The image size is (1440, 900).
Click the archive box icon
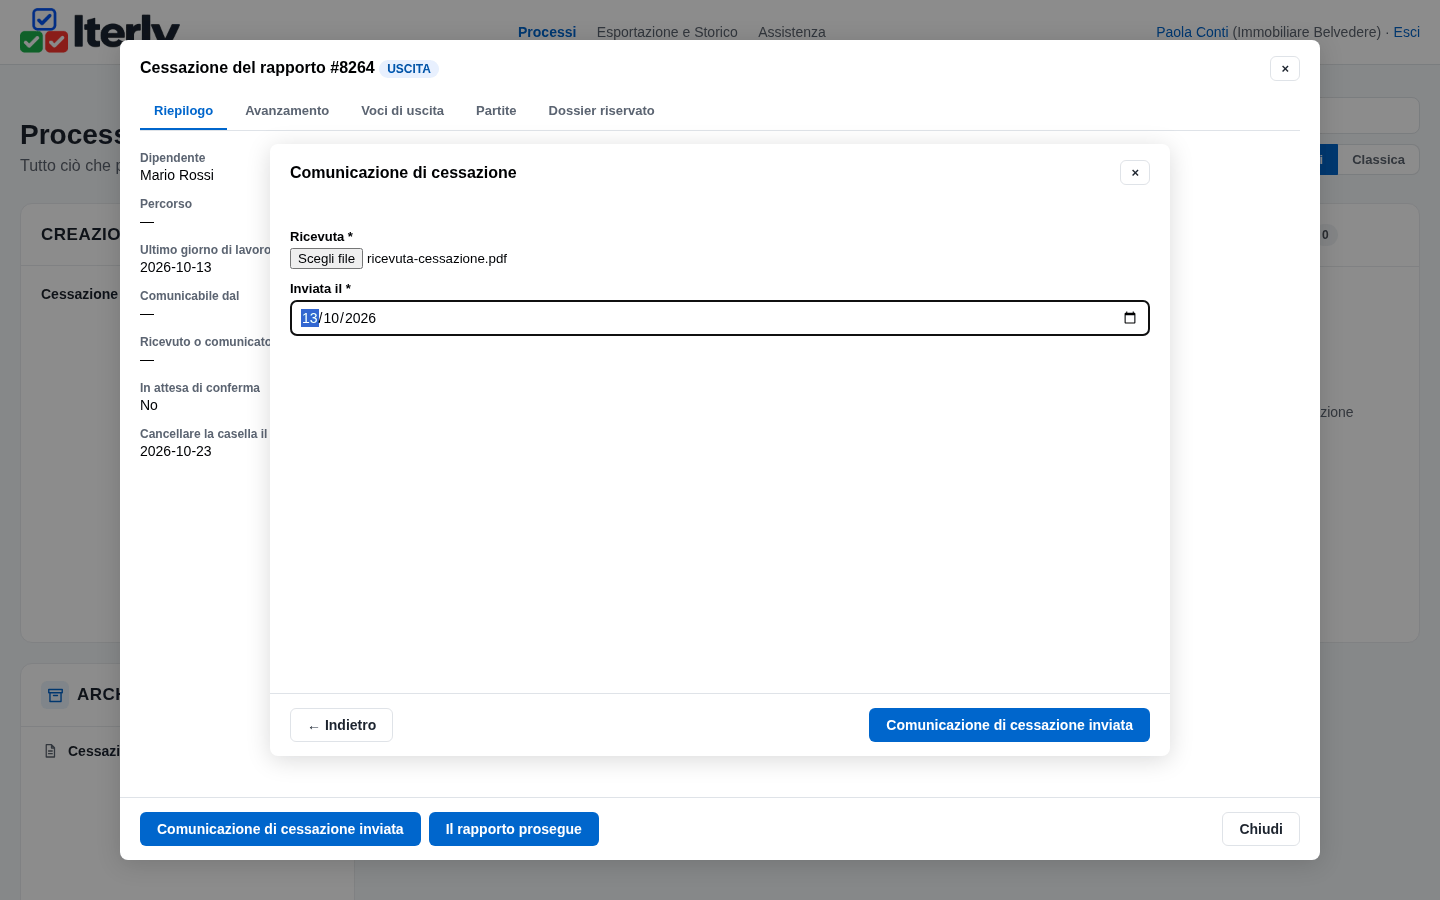(55, 694)
